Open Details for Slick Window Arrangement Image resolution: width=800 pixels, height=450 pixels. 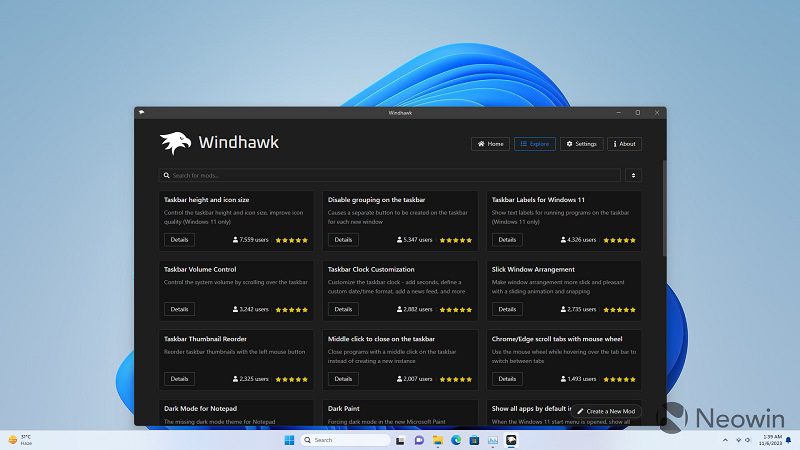(507, 310)
